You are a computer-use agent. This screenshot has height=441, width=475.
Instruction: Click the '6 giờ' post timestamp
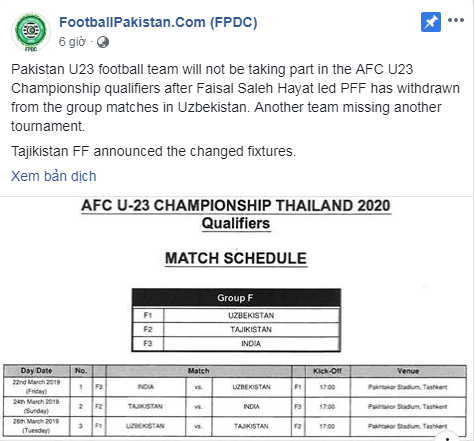(72, 42)
